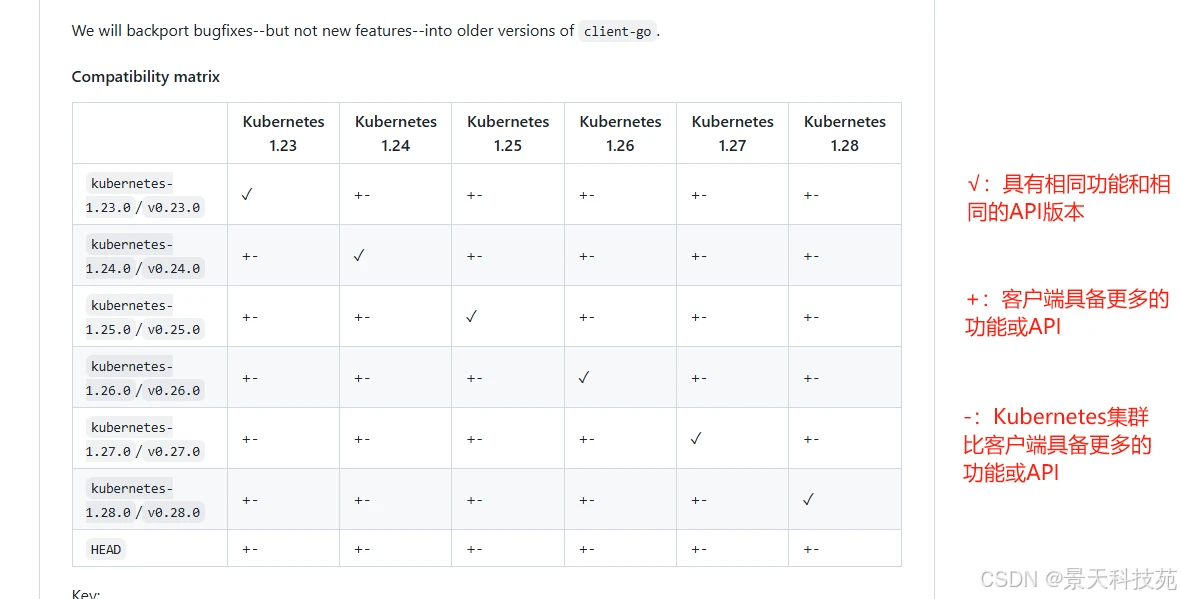
Task: Select the Kubernetes 1.28 column header
Action: coord(844,133)
